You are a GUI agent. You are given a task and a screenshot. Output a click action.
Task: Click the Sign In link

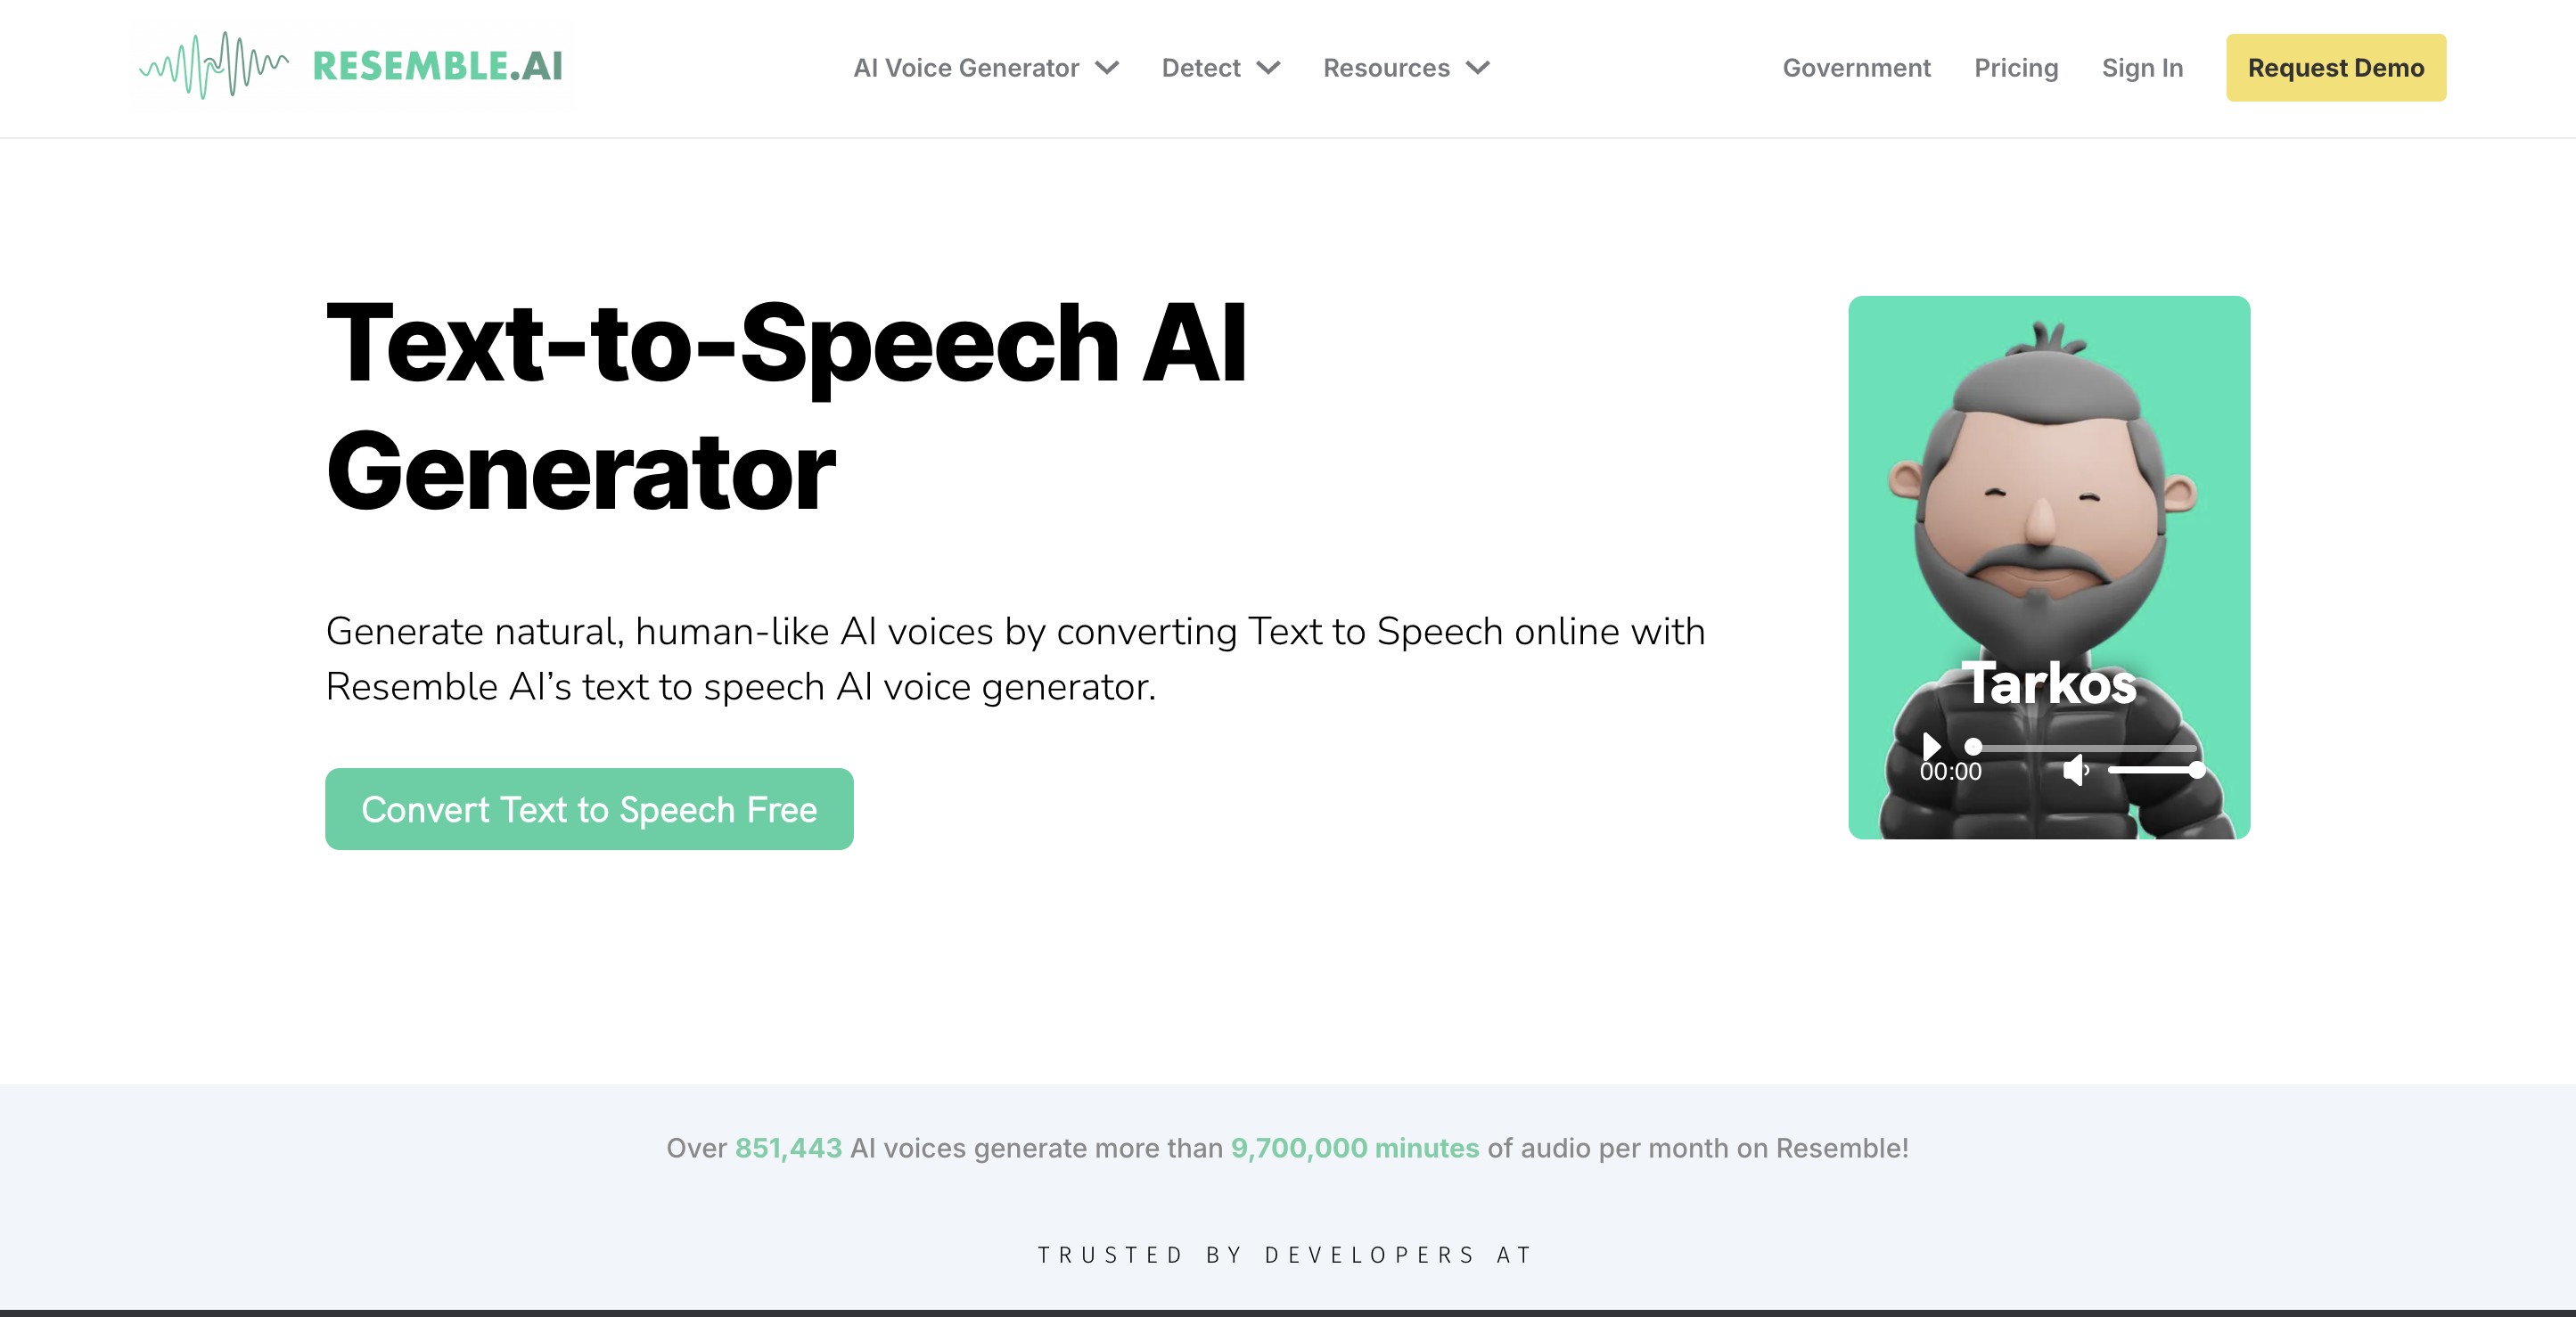click(2143, 67)
